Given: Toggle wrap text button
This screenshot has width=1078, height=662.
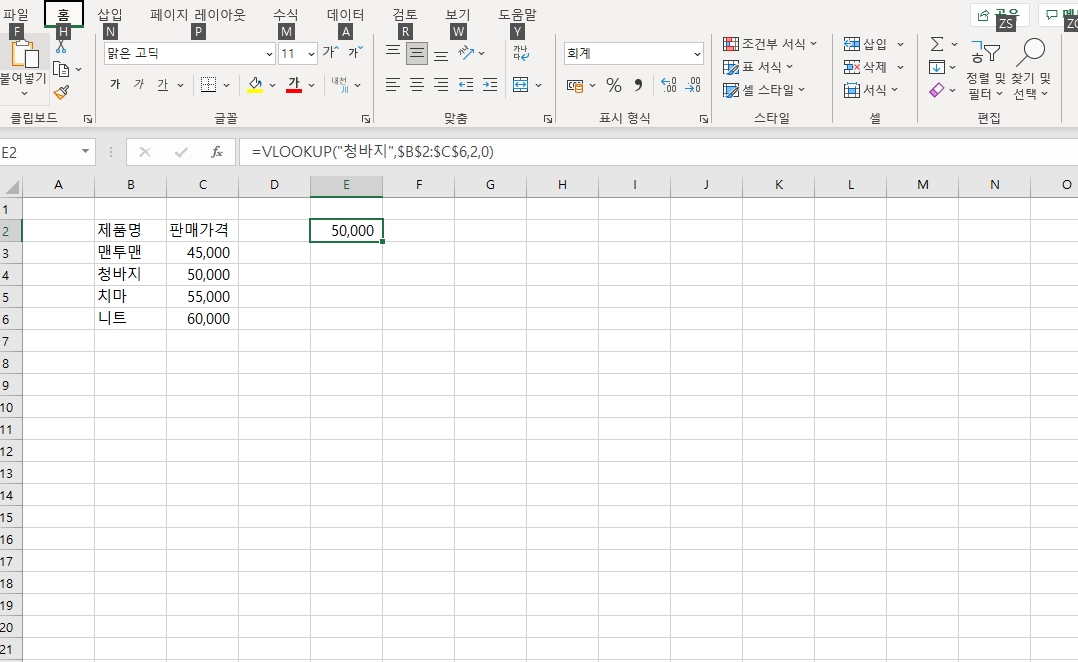Looking at the screenshot, I should pos(520,53).
